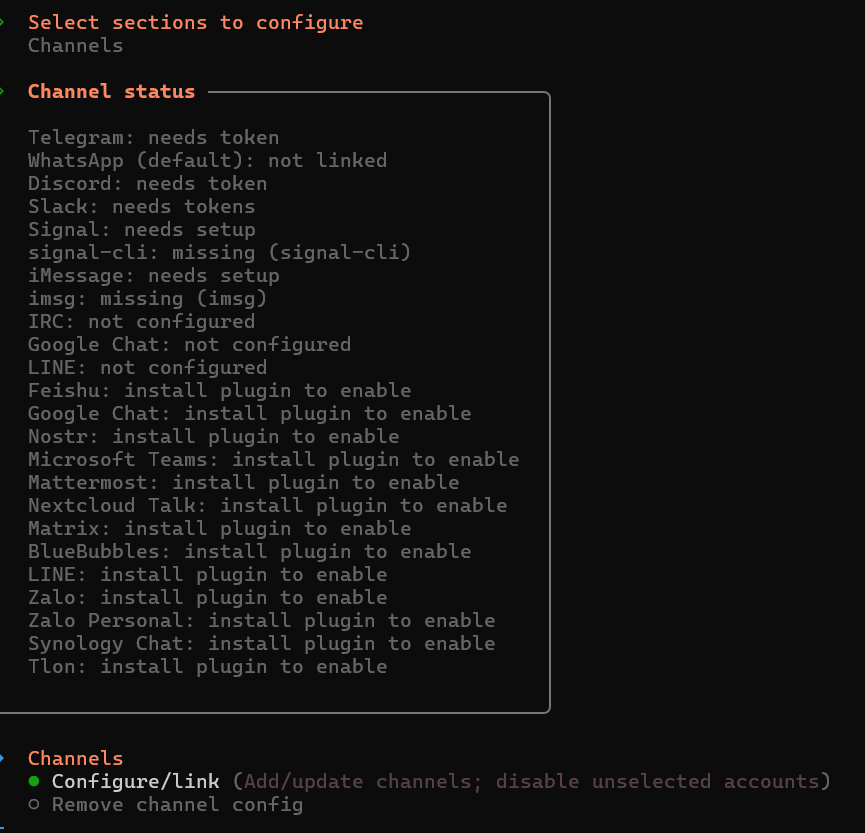This screenshot has width=865, height=833.
Task: Click the WhatsApp default channel line
Action: (207, 160)
